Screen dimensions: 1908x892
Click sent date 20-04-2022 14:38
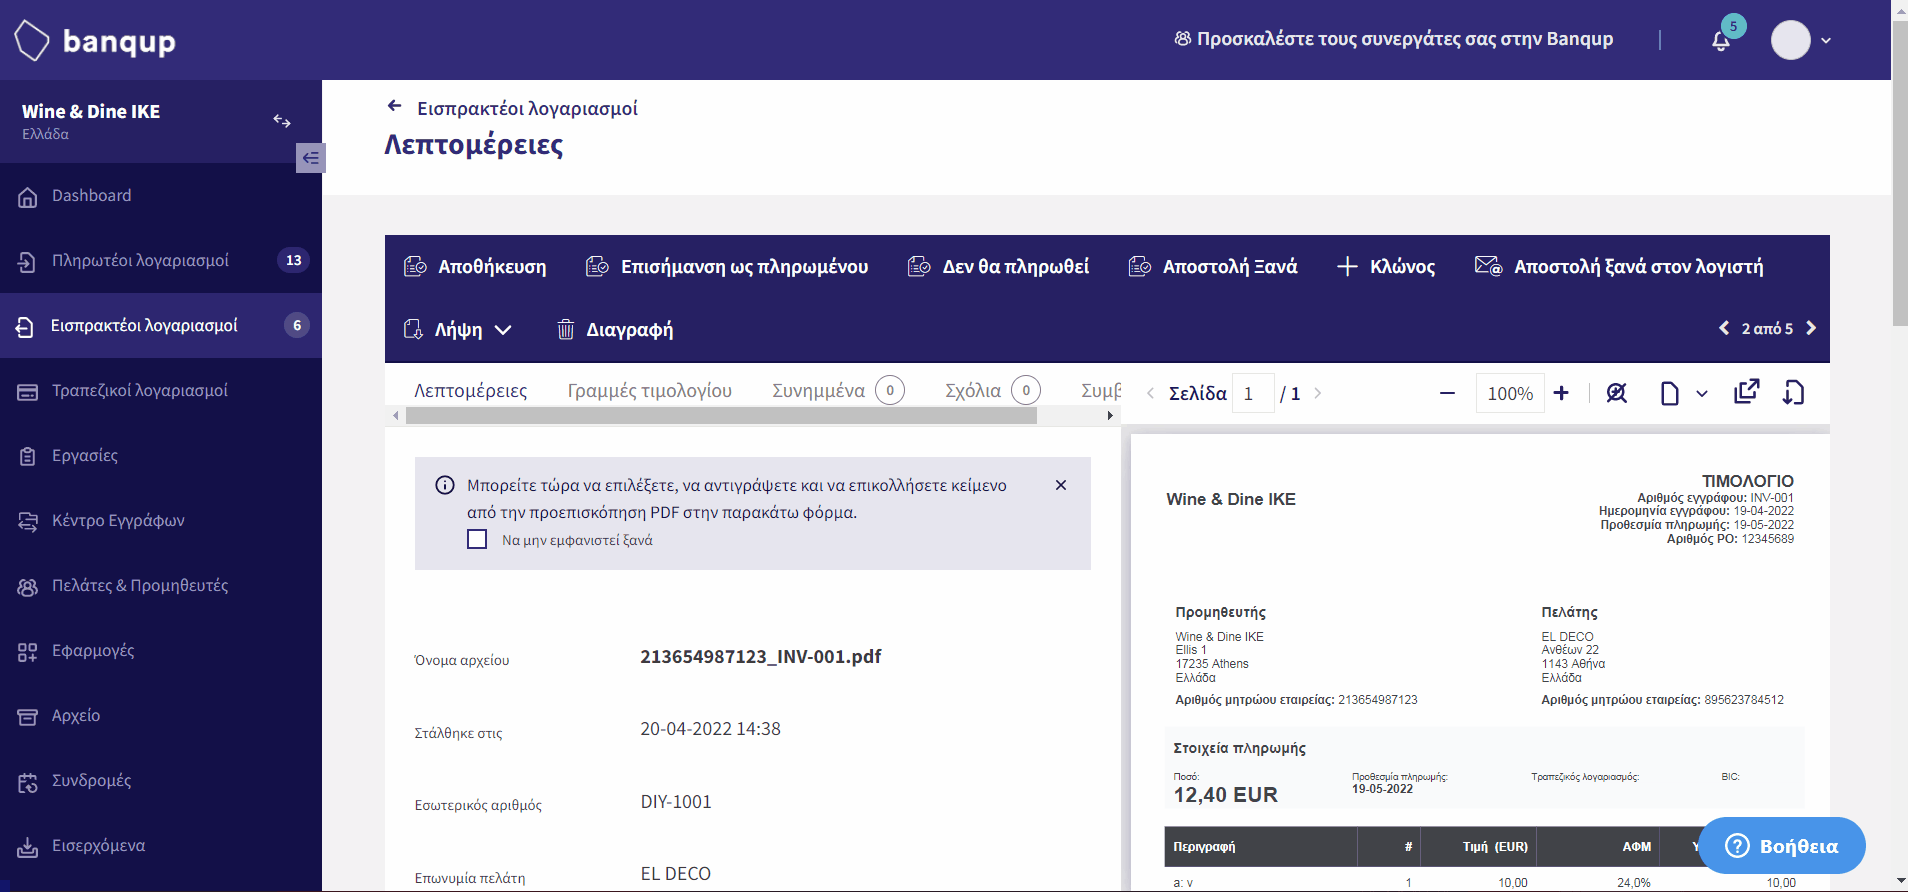pos(710,729)
